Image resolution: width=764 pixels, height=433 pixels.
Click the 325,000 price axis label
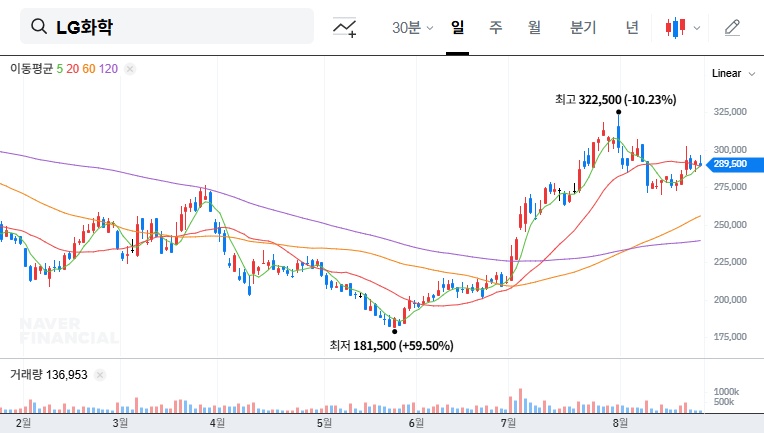tap(730, 112)
